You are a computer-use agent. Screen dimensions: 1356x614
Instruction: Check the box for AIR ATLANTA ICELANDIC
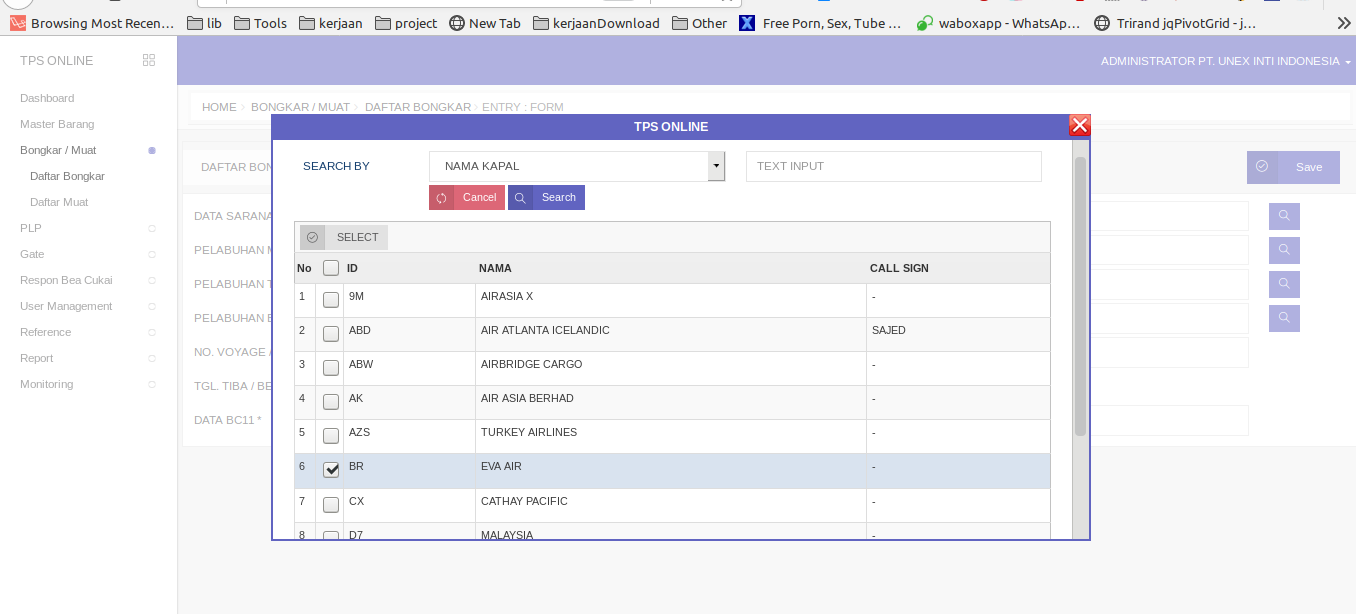(x=331, y=334)
